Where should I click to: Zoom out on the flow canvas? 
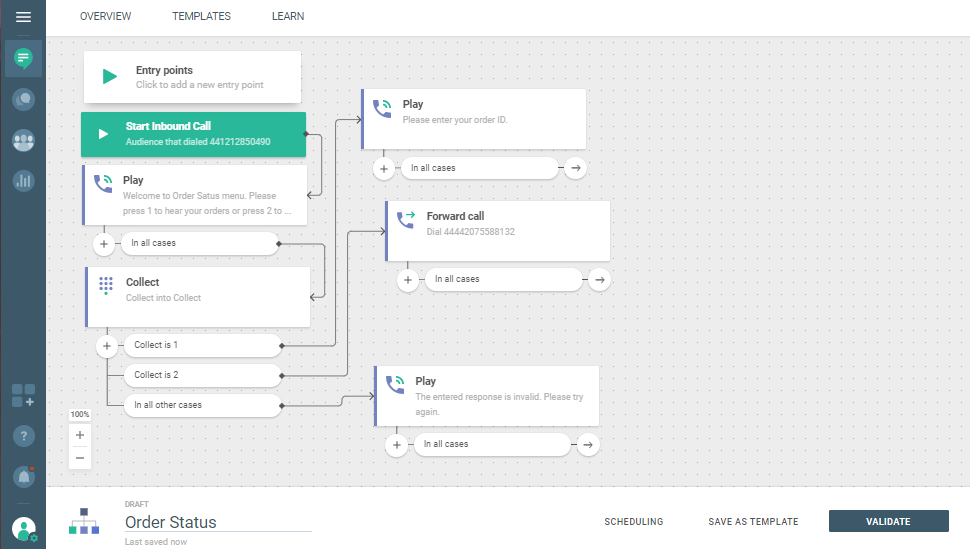80,457
